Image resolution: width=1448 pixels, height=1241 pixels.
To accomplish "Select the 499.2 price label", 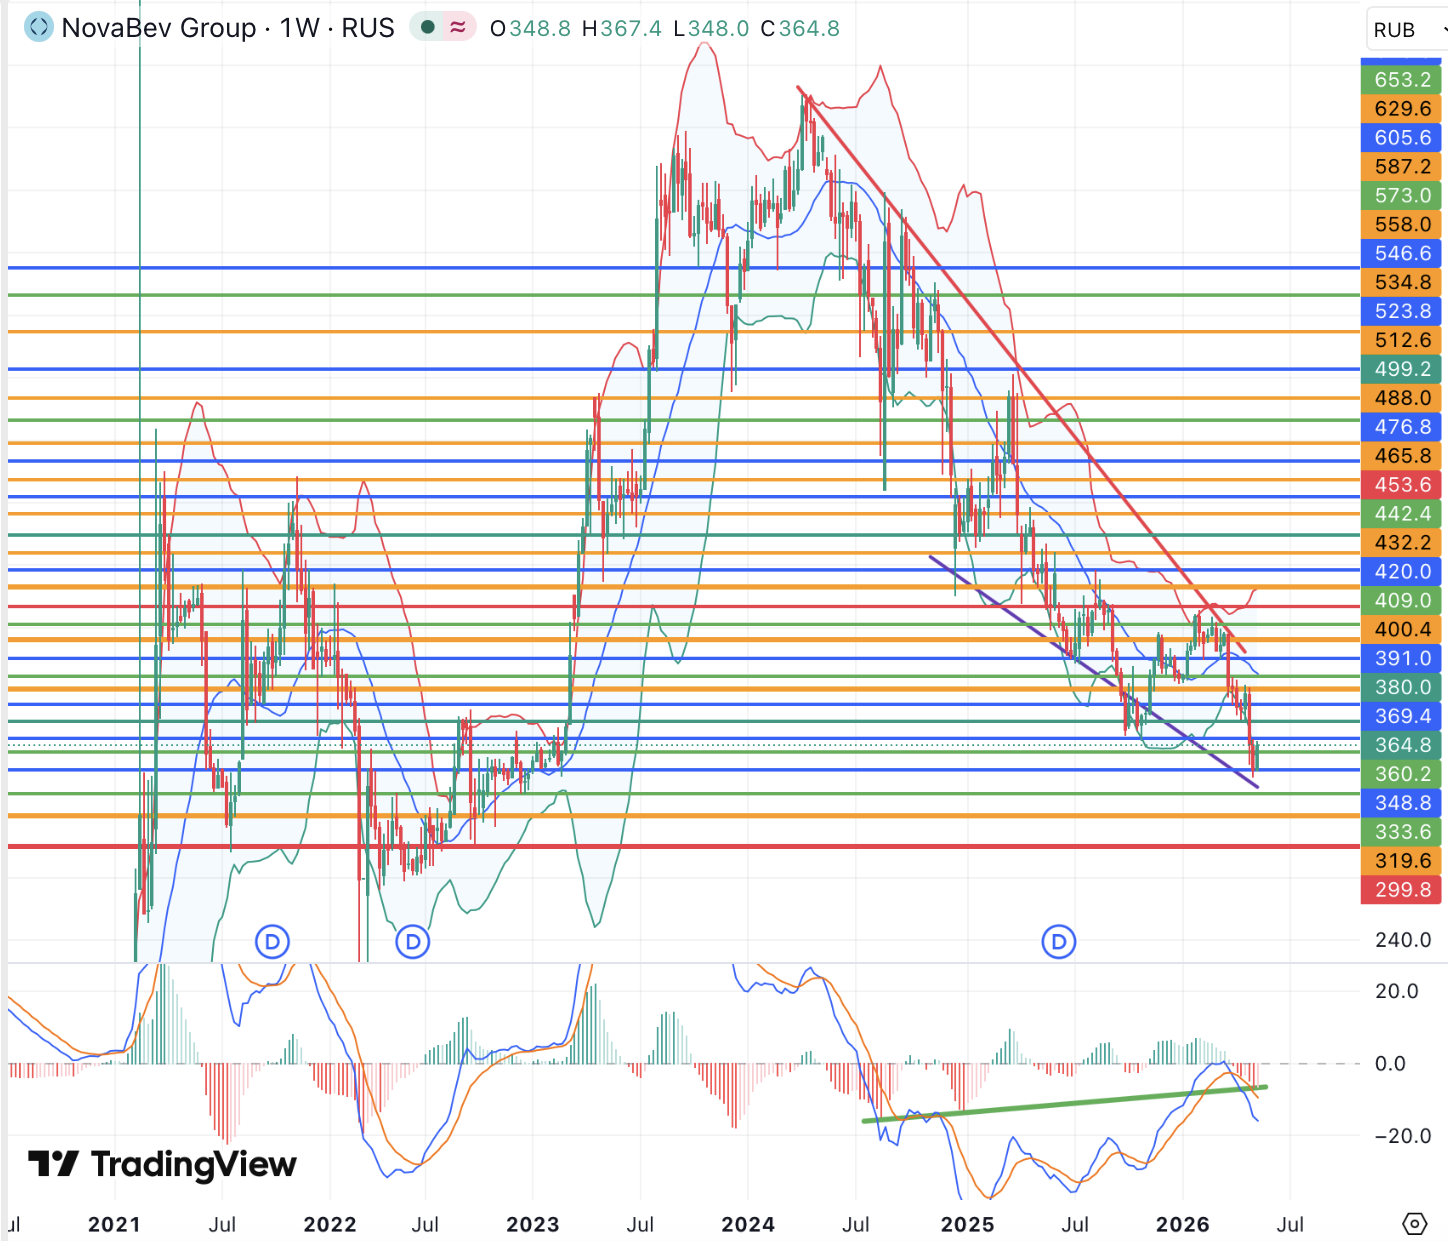I will [1401, 369].
